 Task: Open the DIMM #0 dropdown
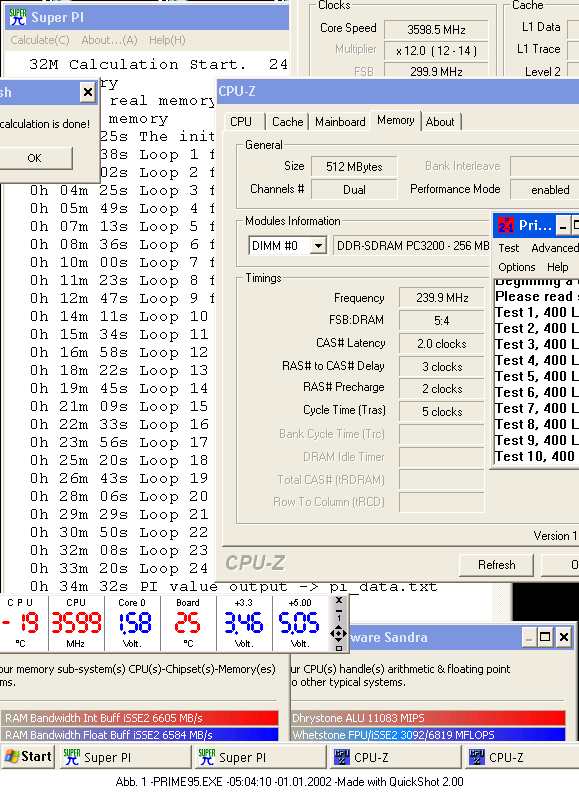click(319, 246)
